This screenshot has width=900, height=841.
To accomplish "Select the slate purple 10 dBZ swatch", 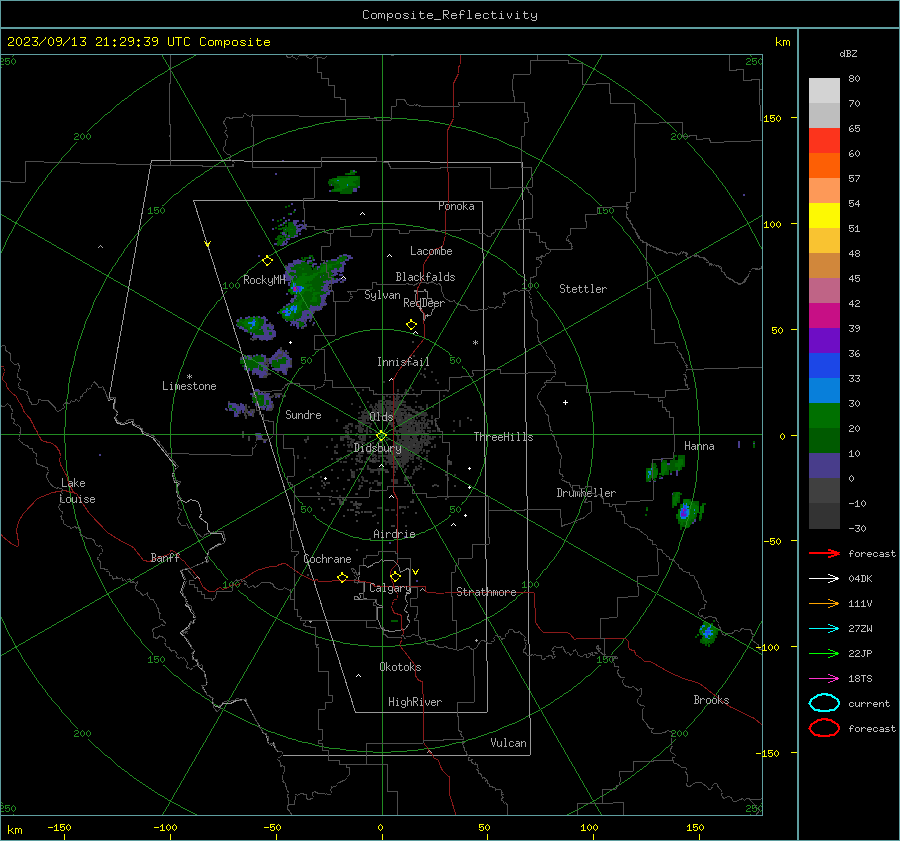I will pyautogui.click(x=824, y=466).
